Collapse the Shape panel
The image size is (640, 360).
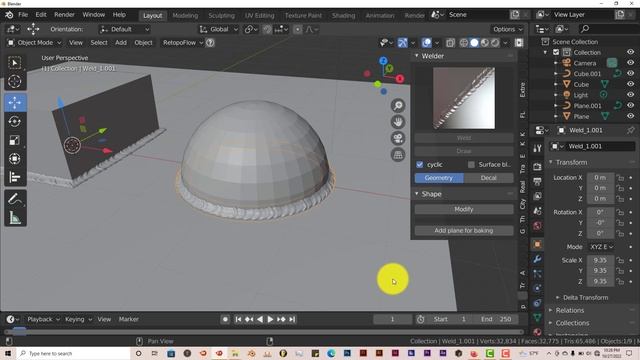(417, 193)
